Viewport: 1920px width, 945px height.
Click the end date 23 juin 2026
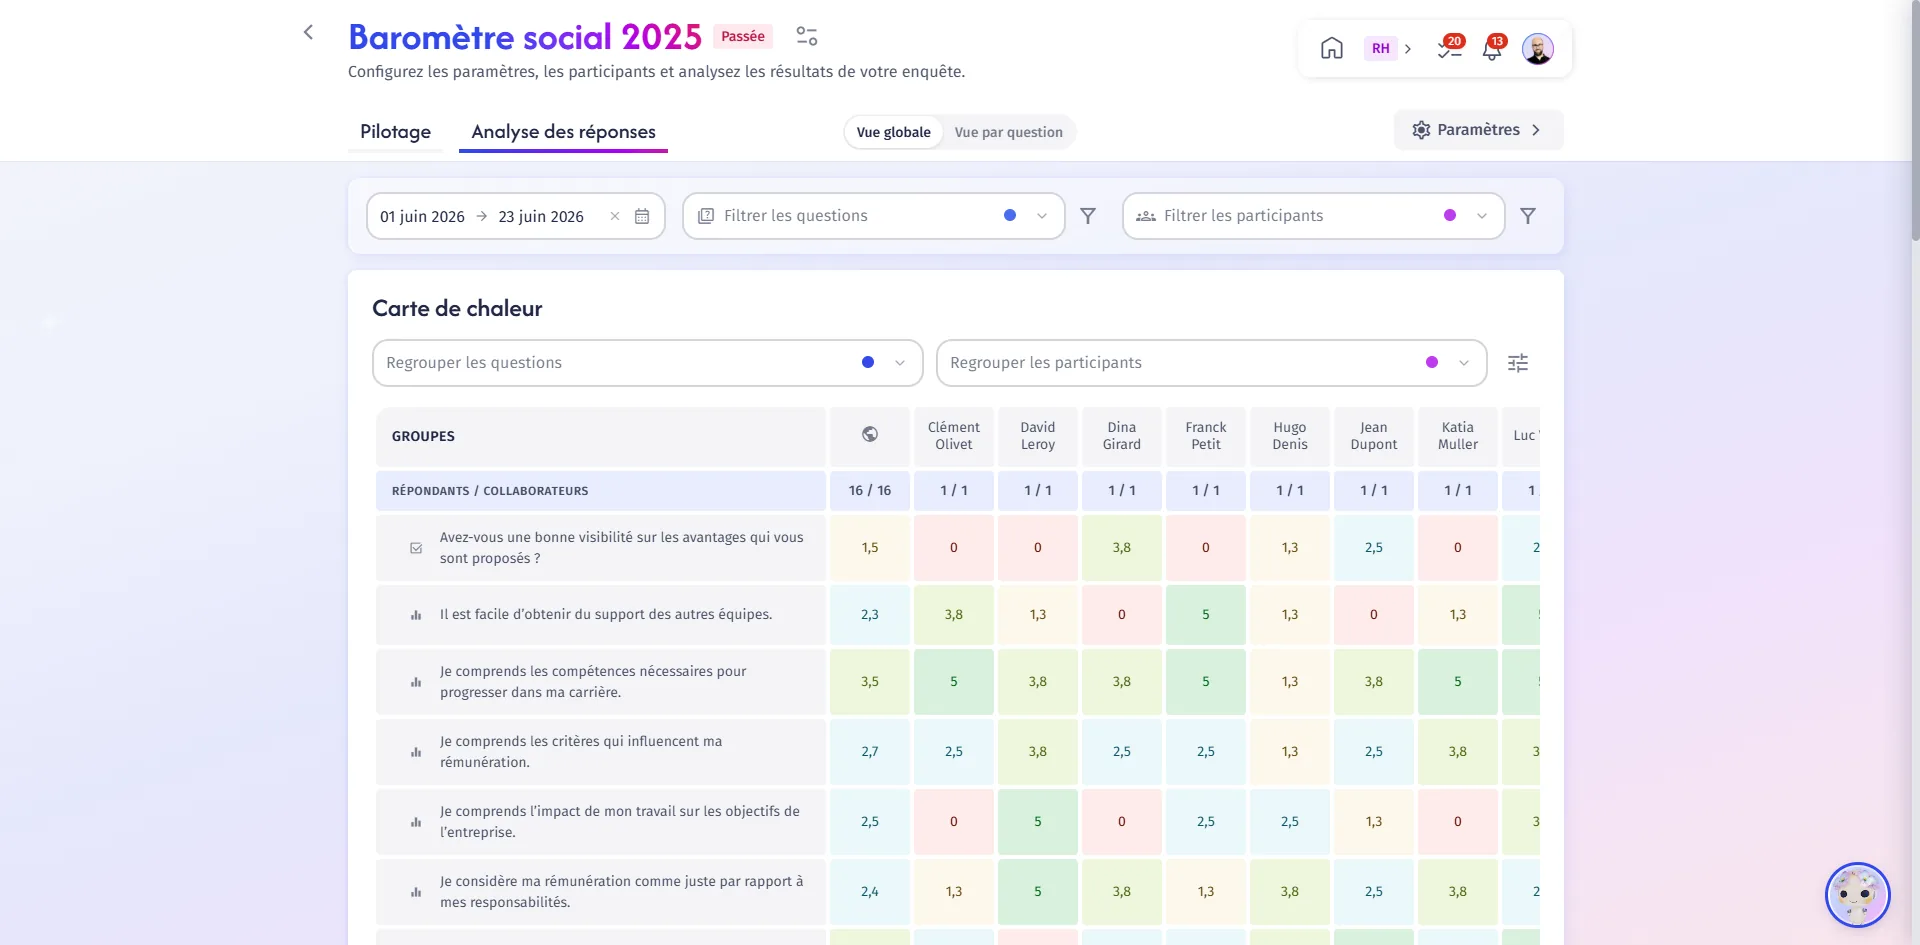pos(541,216)
